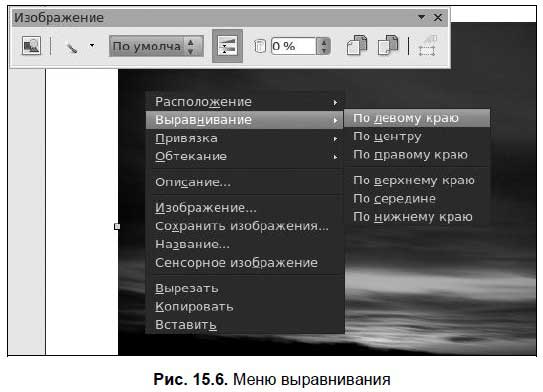Viewport: 543px width, 392px height.
Task: Open the Обтекание submenu
Action: tap(244, 156)
